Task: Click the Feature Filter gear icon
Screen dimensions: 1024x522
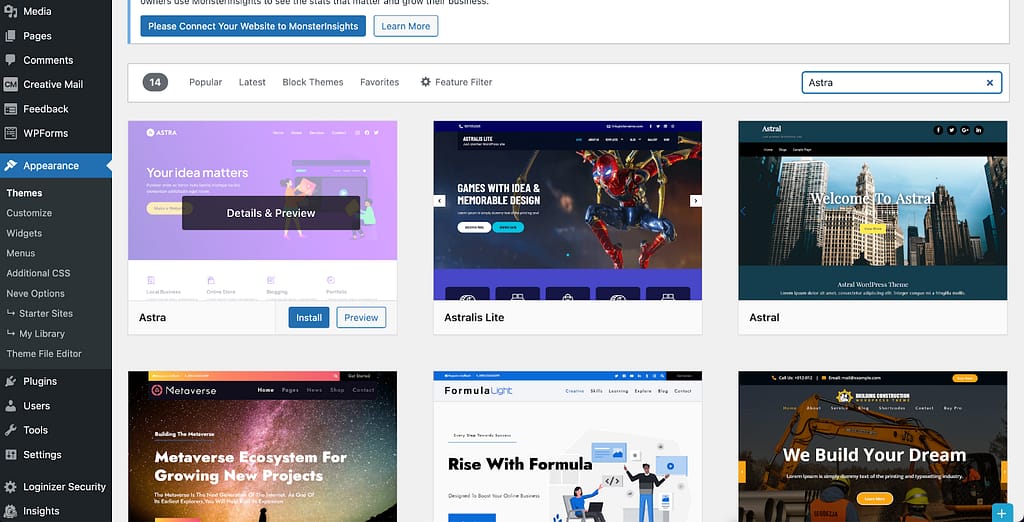Action: [x=426, y=82]
